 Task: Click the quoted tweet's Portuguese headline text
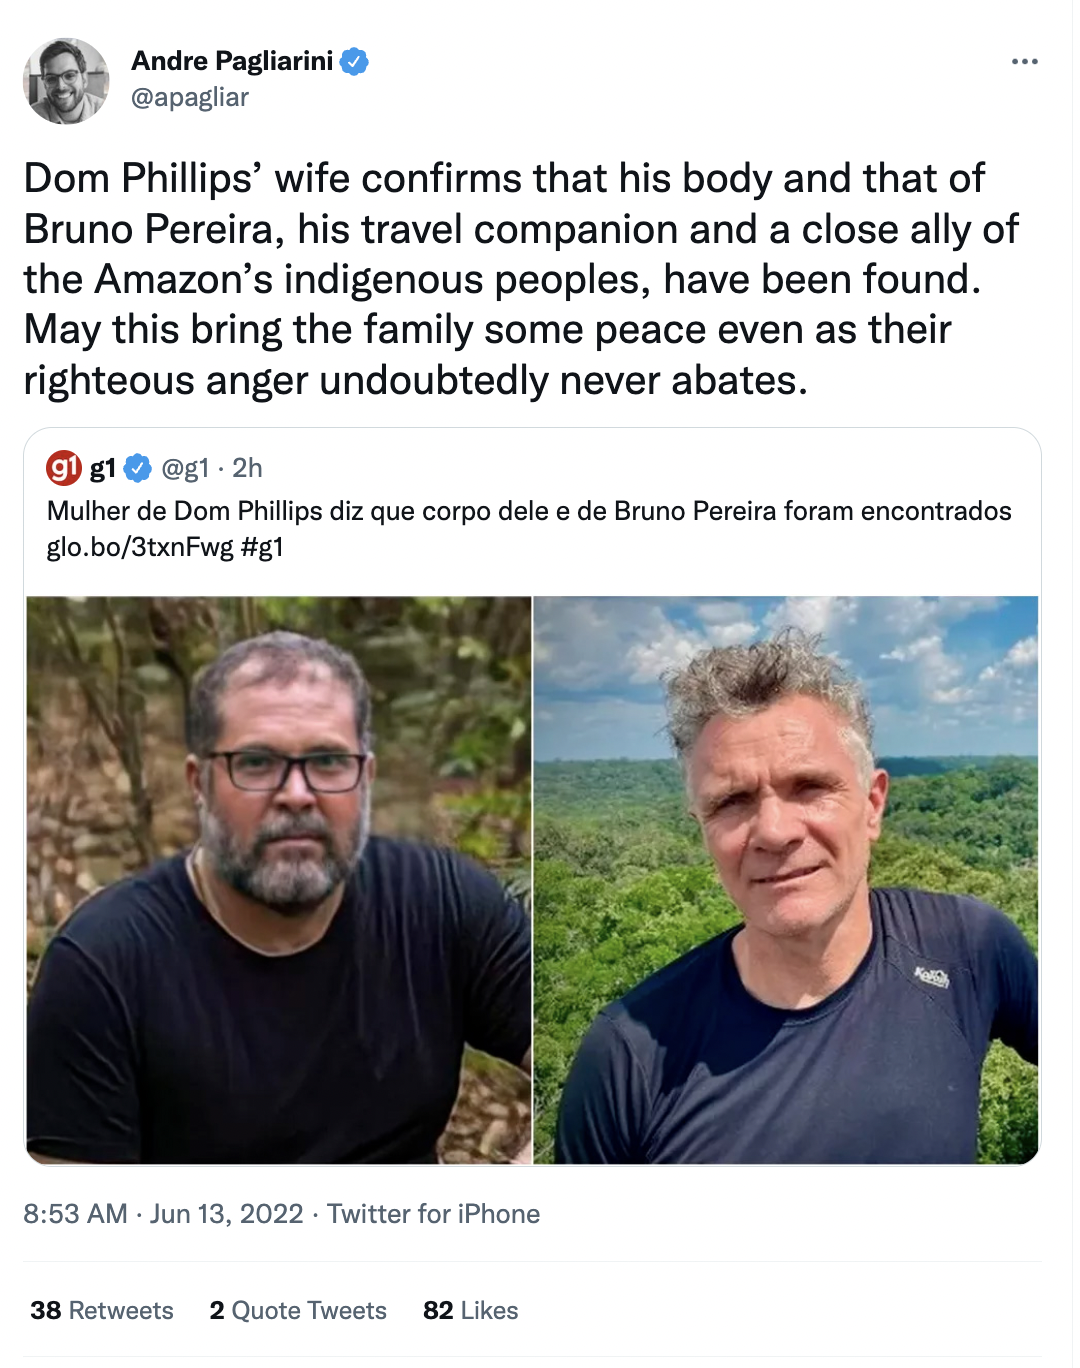click(529, 511)
